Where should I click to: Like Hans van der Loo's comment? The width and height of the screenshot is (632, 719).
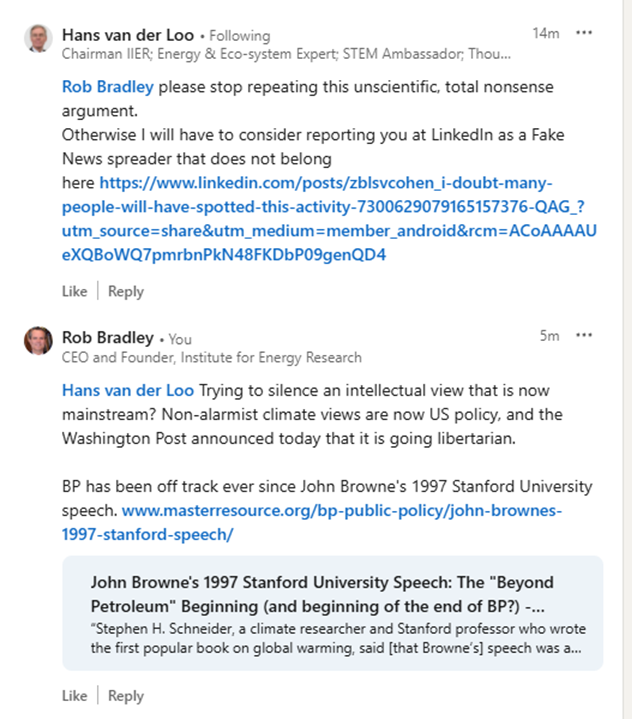[x=74, y=291]
